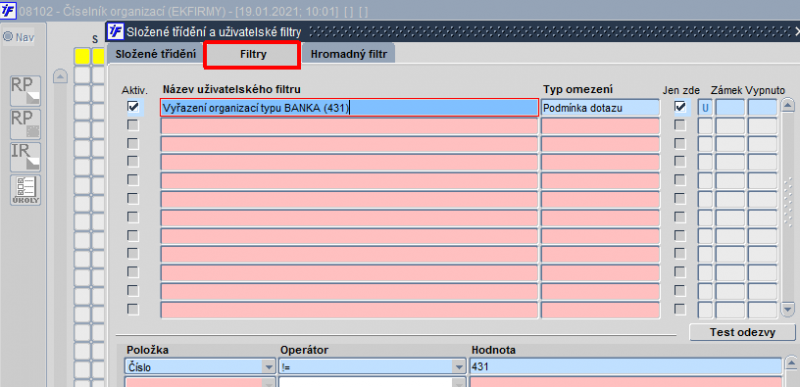Click the U flag cell in the first filter row
The image size is (800, 387).
point(705,108)
